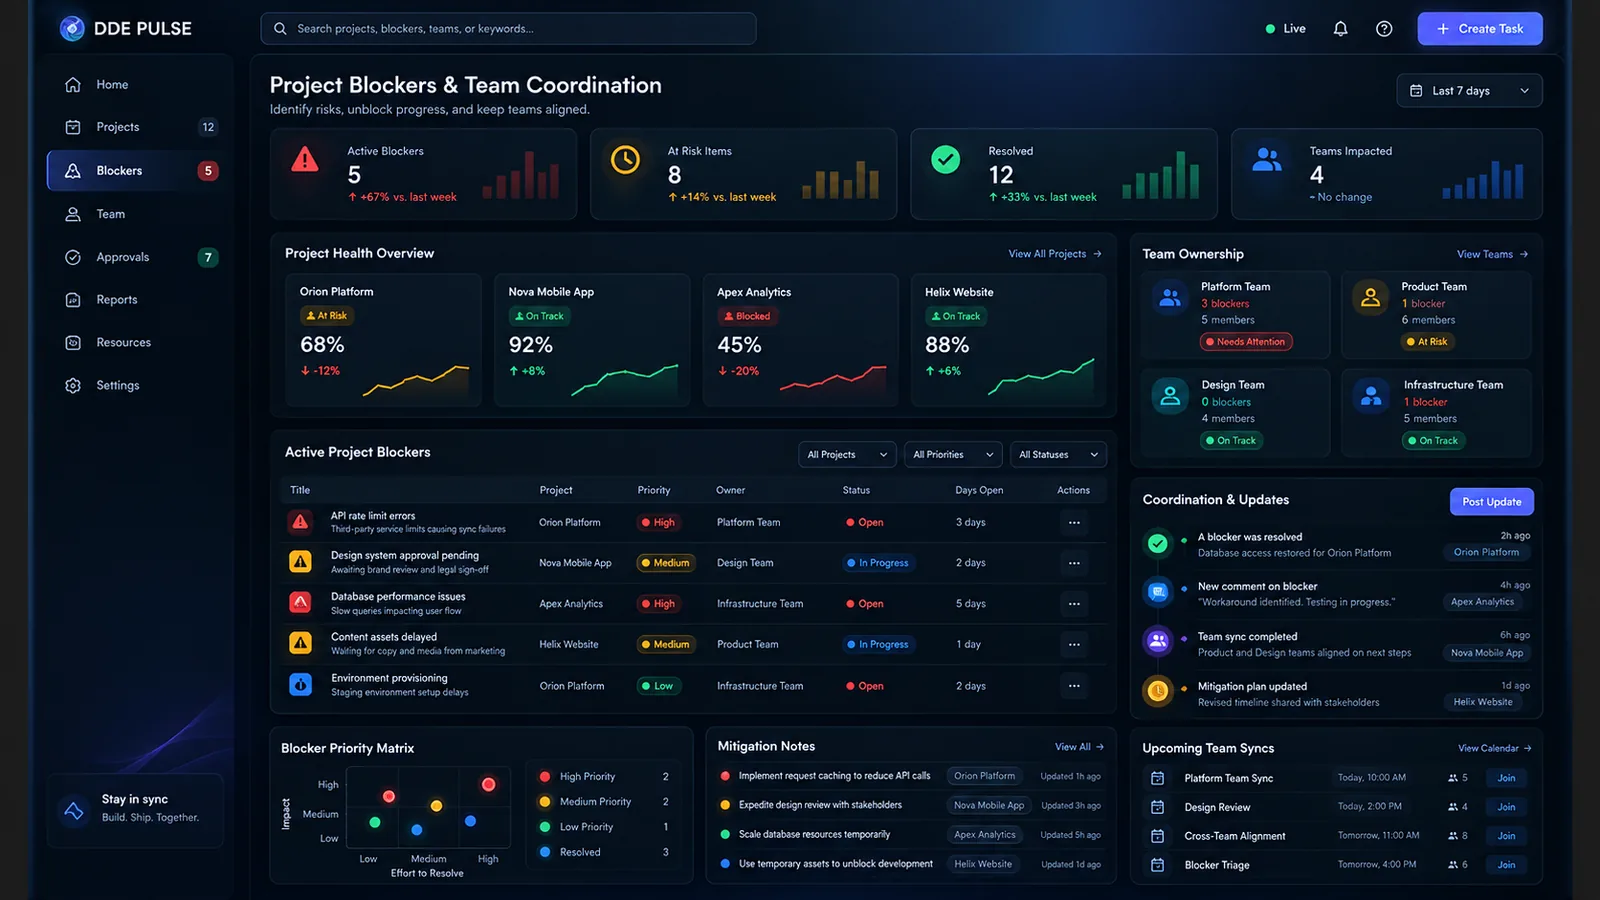Click the Platform Team avatar icon
Screen dimensions: 1600x900
[1169, 297]
